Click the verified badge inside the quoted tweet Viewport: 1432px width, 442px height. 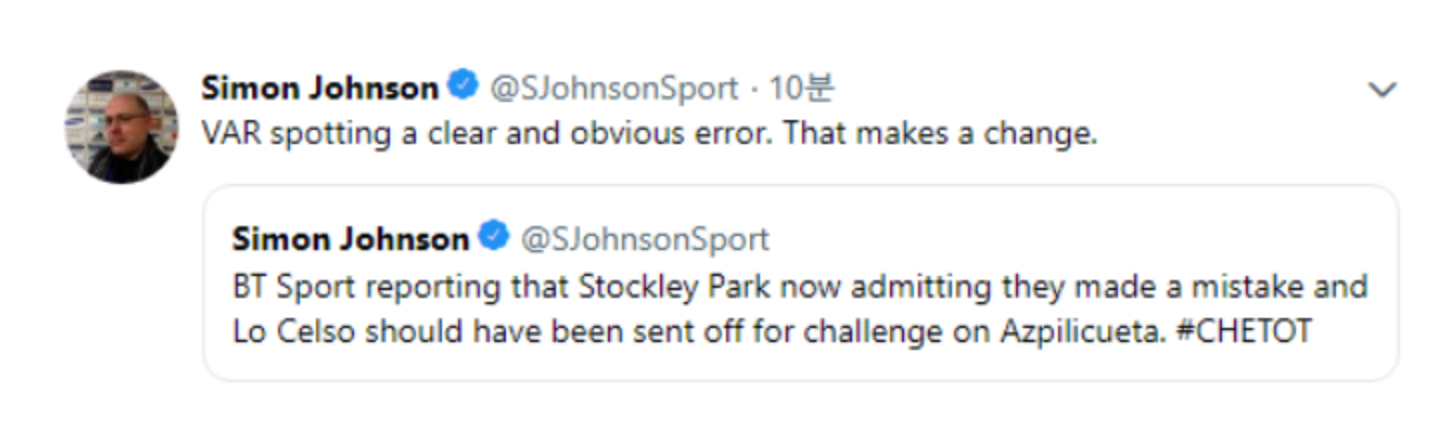tap(493, 237)
